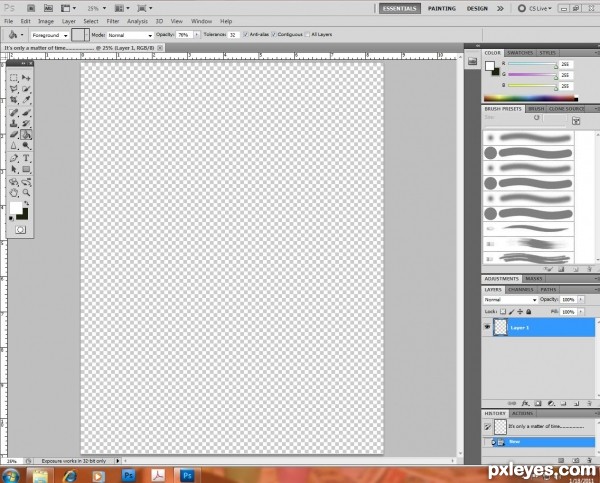Image resolution: width=600 pixels, height=483 pixels.
Task: Toggle the Contiguous checkbox
Action: 274,34
